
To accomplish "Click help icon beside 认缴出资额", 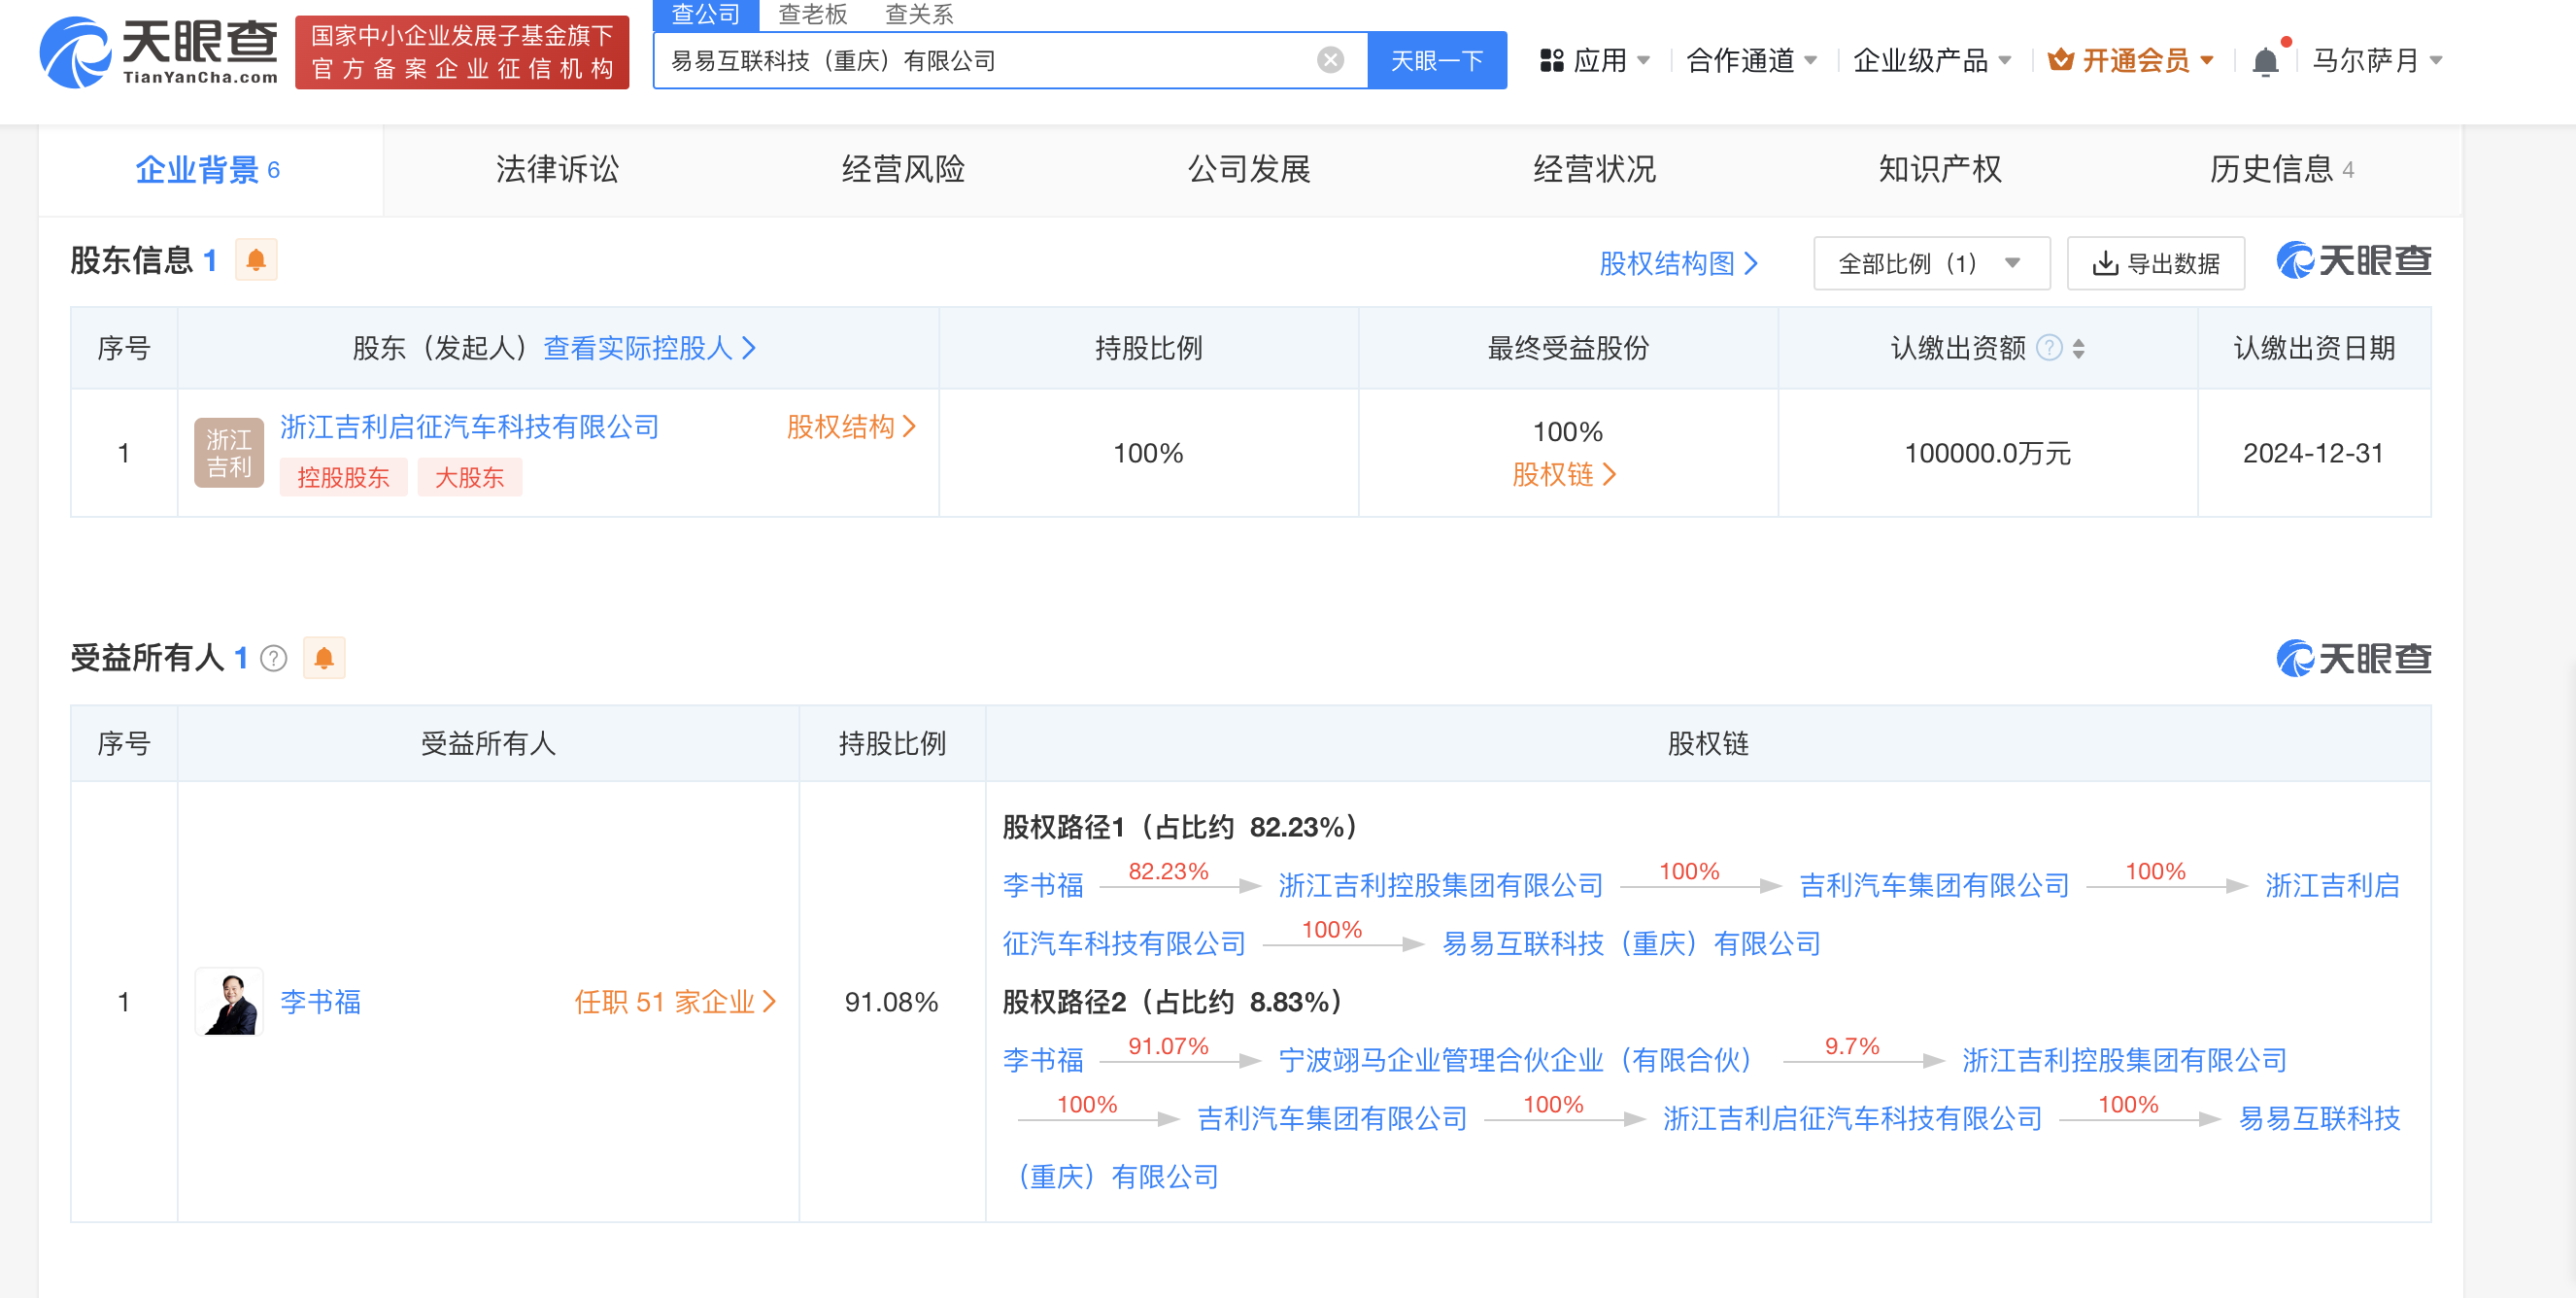I will [x=2049, y=348].
